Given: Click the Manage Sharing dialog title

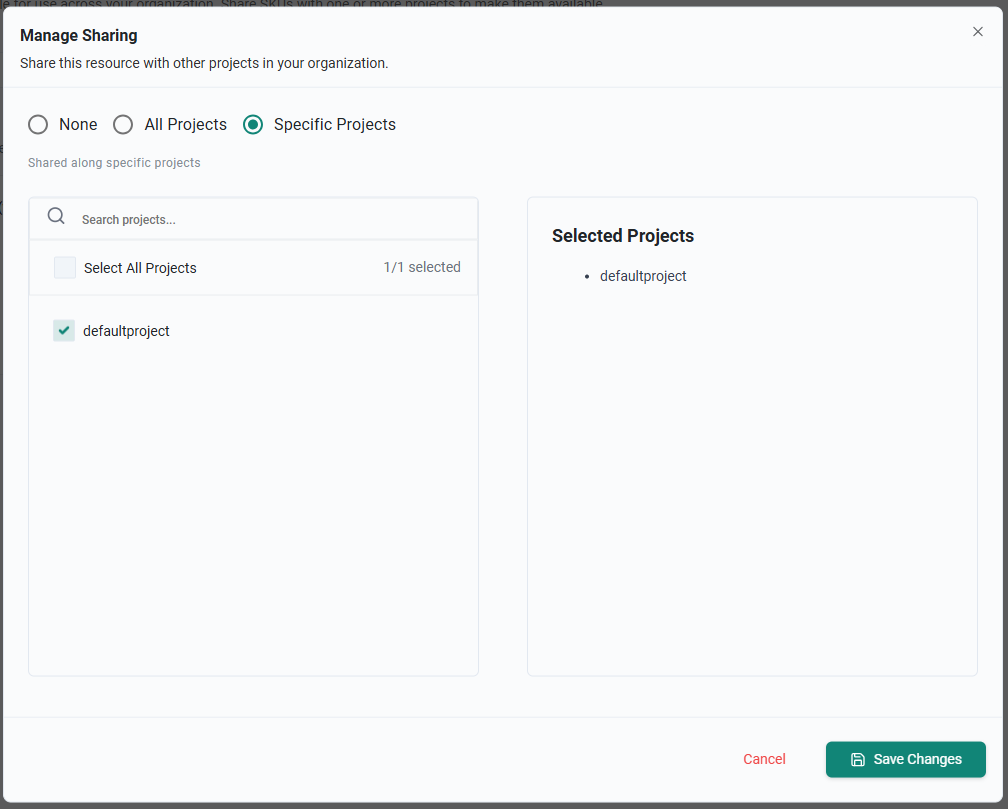Looking at the screenshot, I should [x=79, y=36].
